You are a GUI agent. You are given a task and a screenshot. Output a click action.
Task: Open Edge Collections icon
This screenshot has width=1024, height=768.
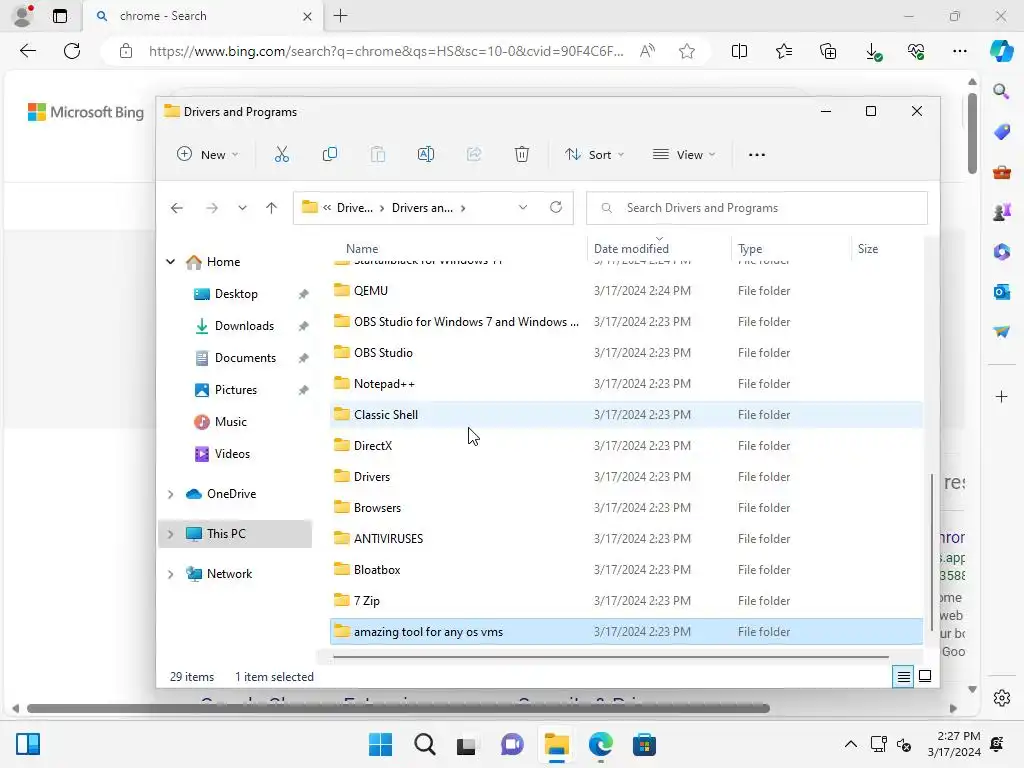pos(828,51)
